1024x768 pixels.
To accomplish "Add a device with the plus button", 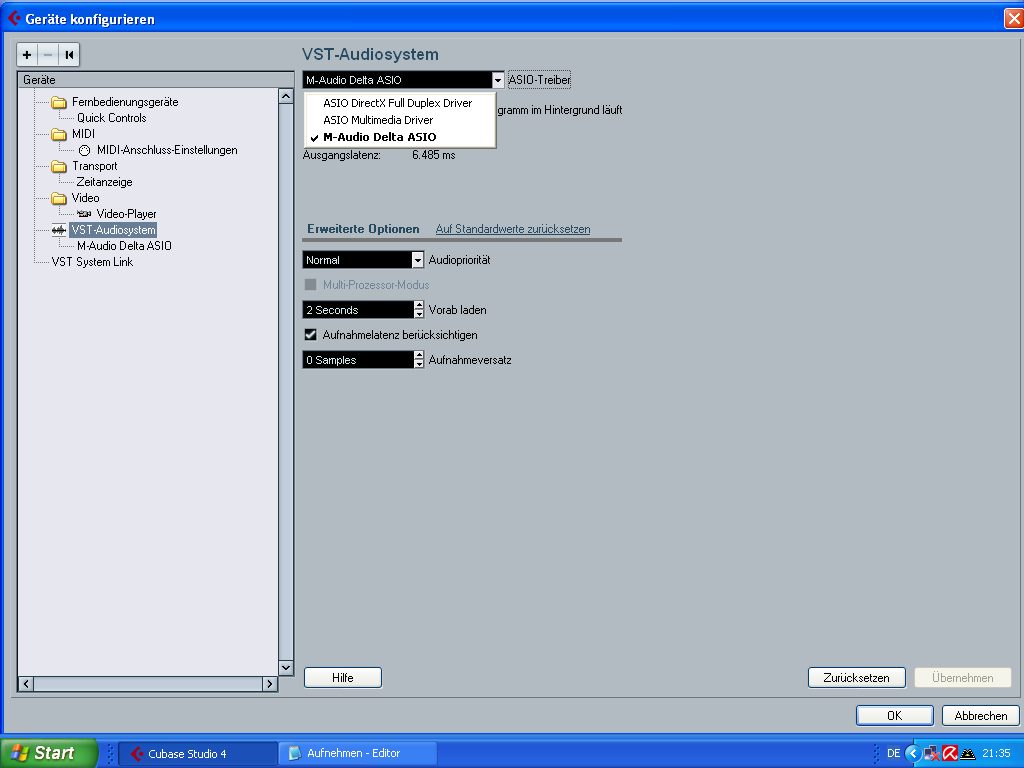I will pos(27,55).
